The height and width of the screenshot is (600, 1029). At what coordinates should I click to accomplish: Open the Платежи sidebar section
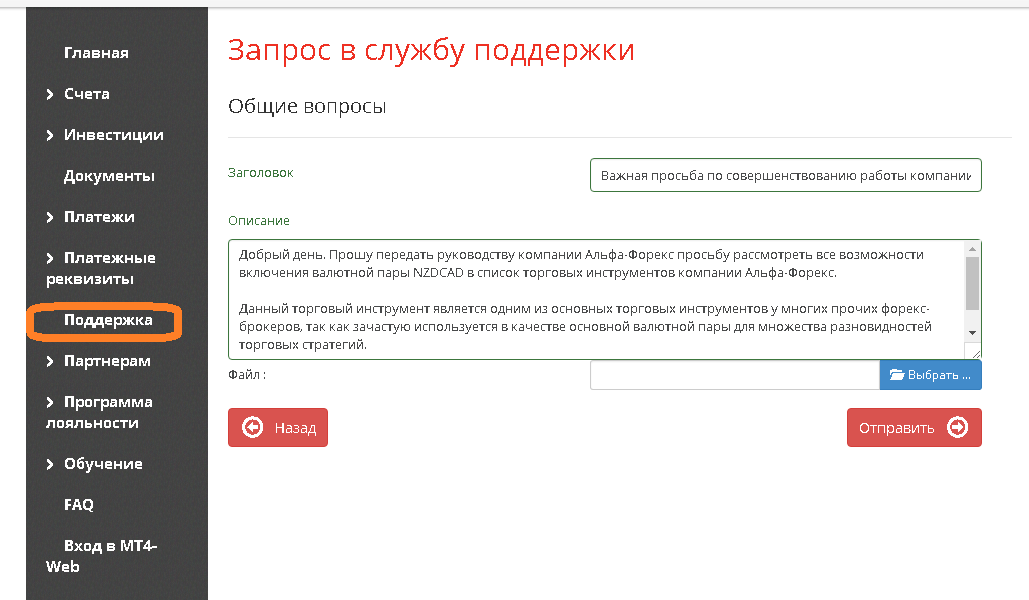coord(99,217)
